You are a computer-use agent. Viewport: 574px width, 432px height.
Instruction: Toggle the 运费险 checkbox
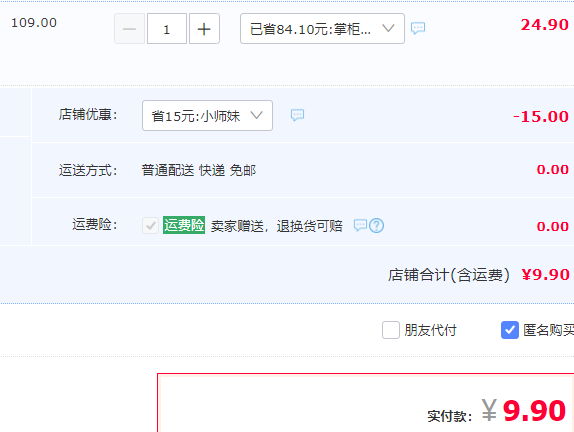pyautogui.click(x=150, y=226)
